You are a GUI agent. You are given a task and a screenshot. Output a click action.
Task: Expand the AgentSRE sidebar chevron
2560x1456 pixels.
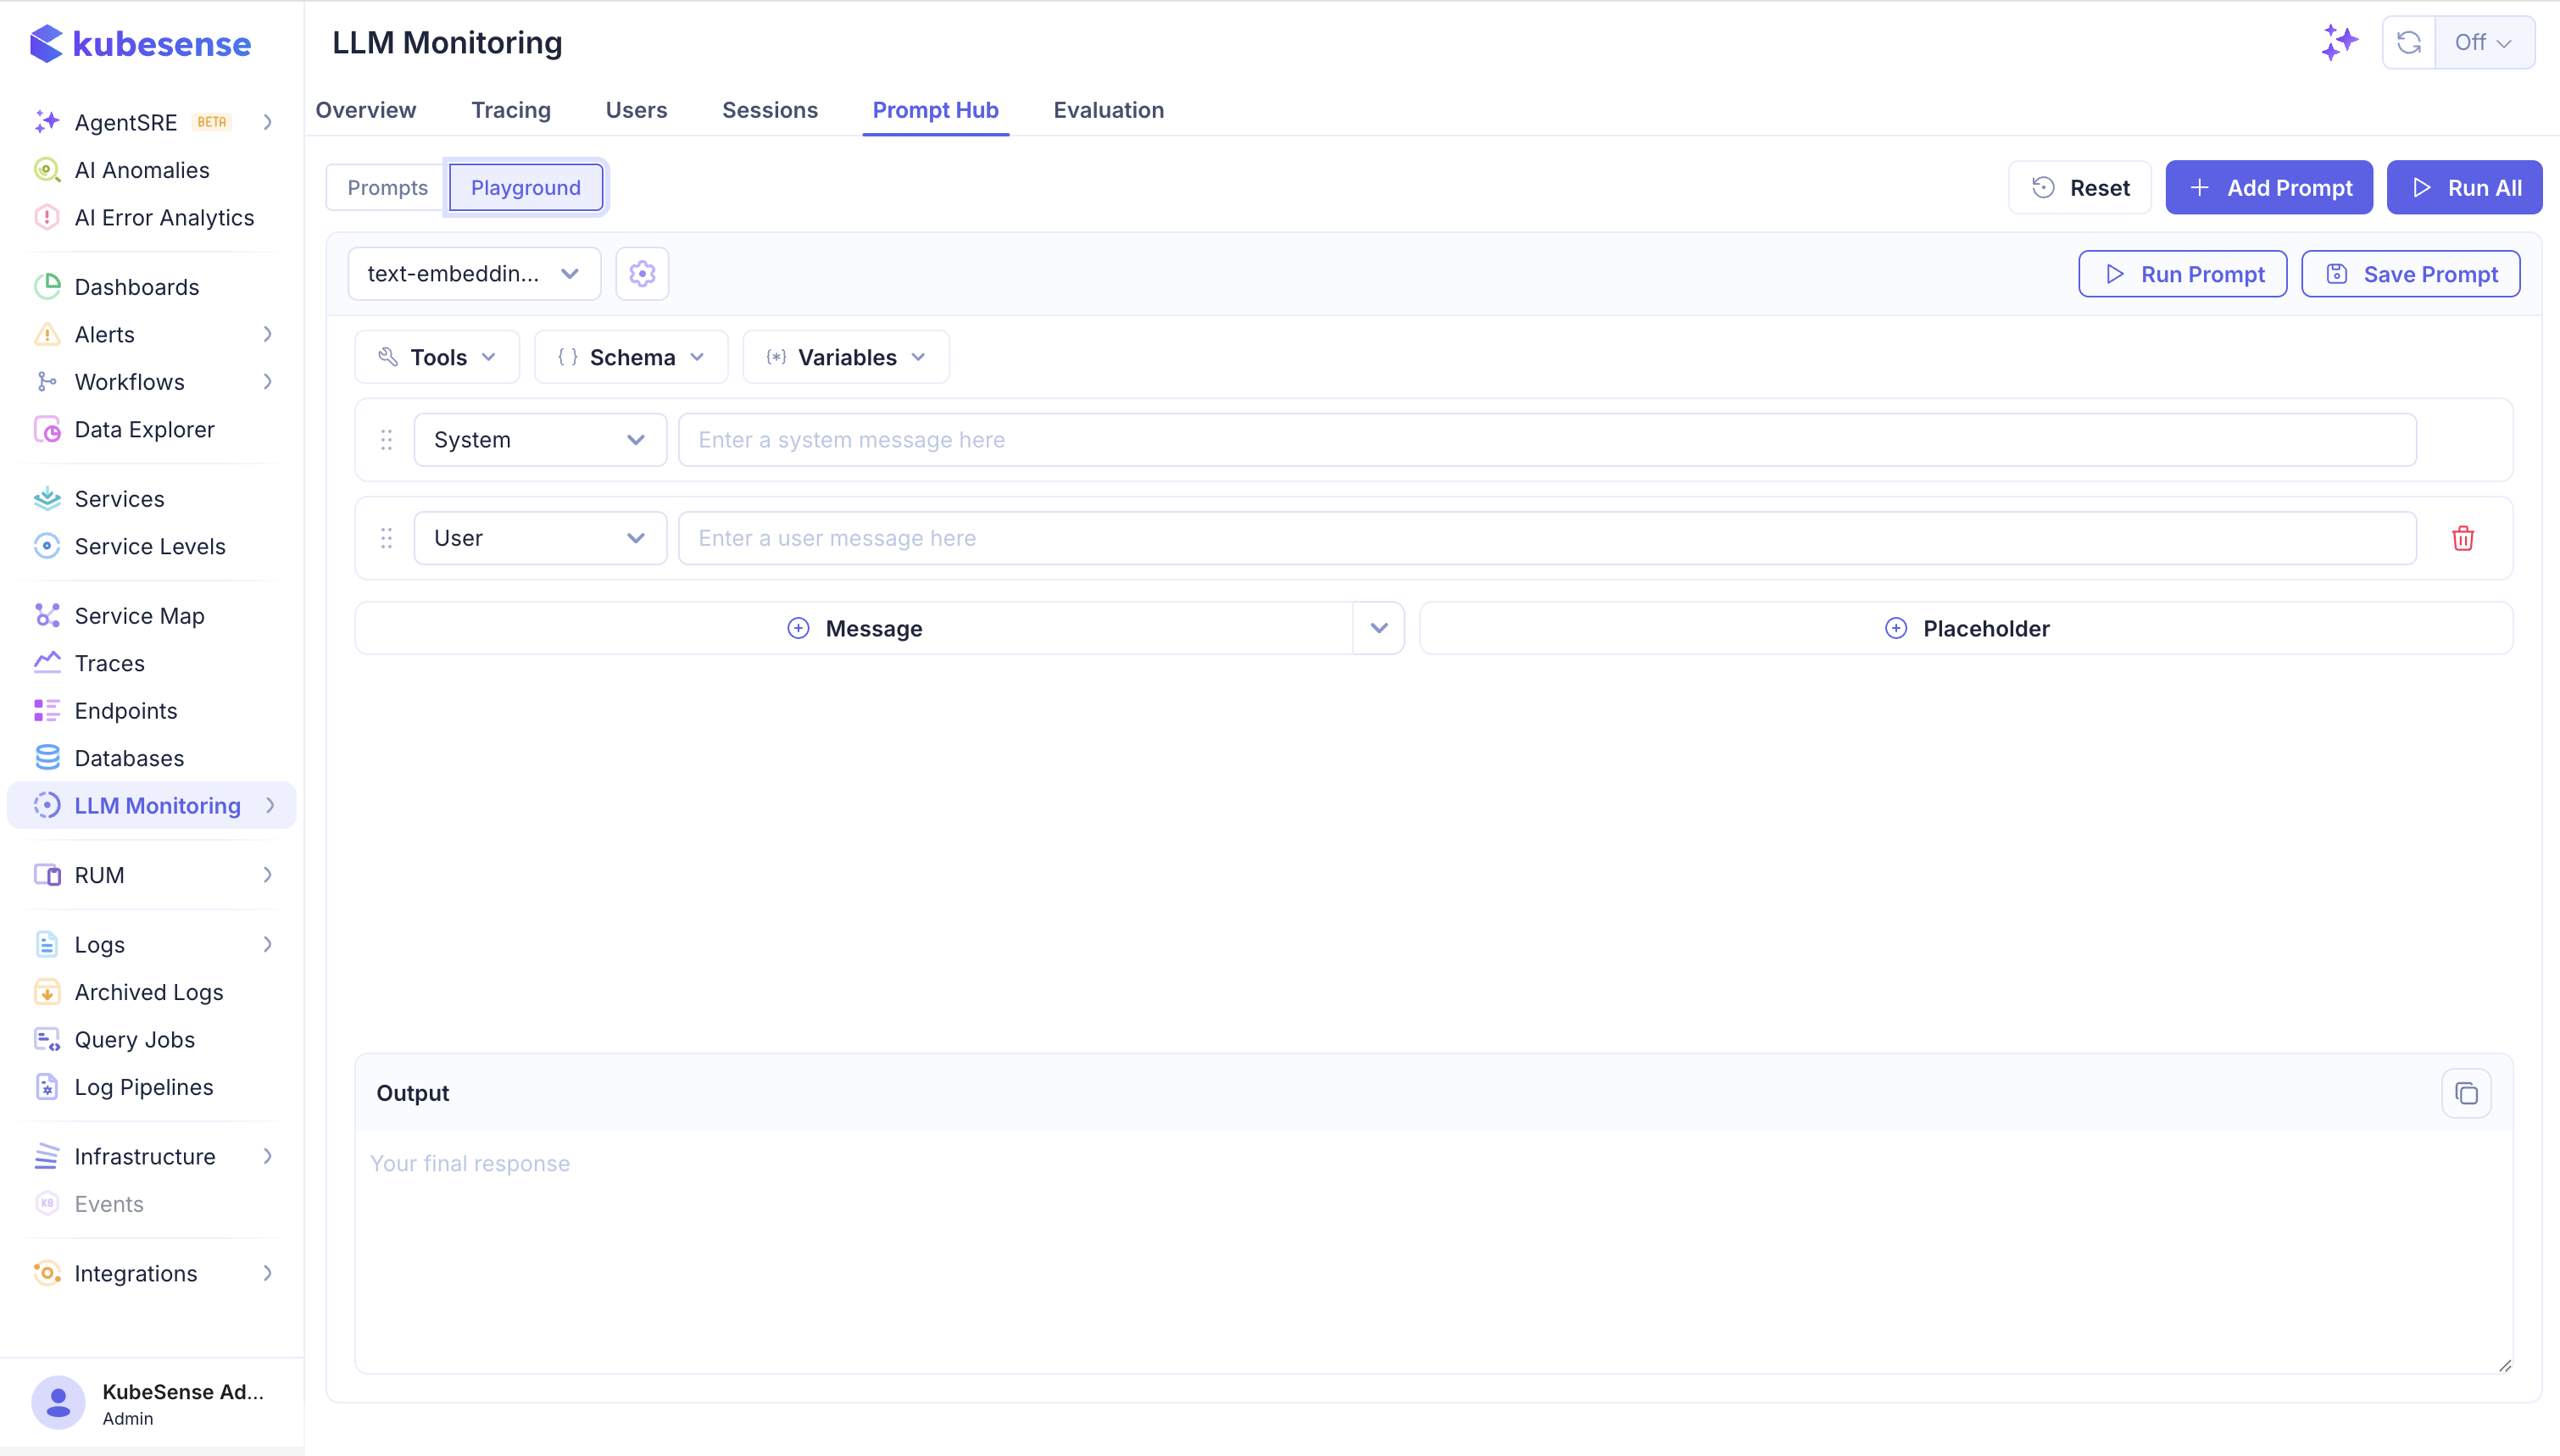(267, 122)
